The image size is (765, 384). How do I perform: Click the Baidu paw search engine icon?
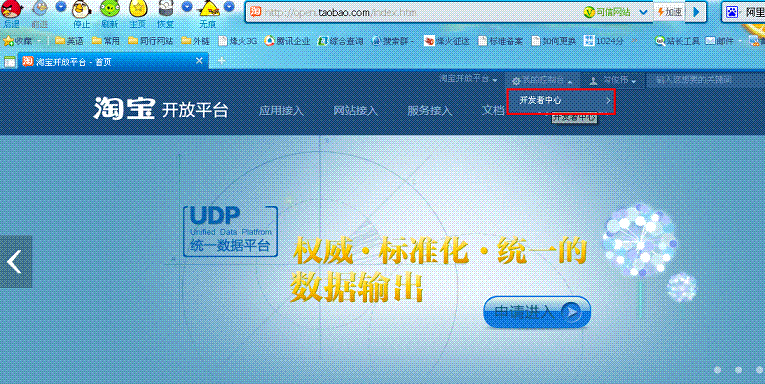click(x=732, y=12)
